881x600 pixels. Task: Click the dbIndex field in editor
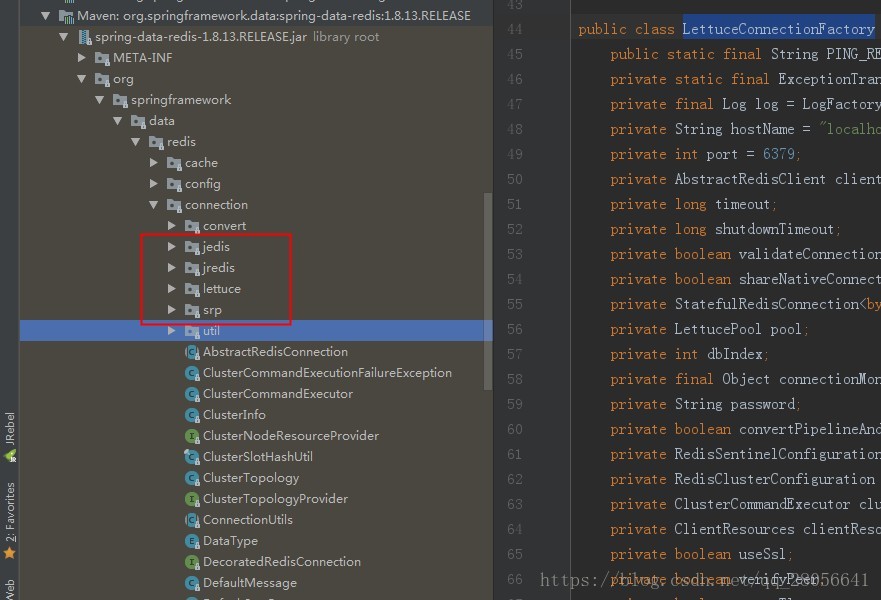pos(734,354)
